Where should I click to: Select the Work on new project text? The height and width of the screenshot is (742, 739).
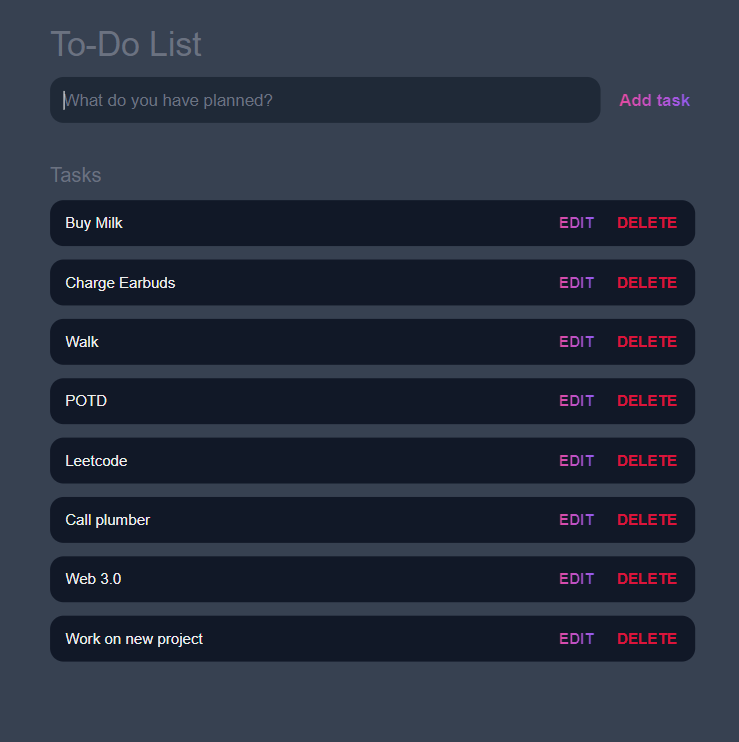point(134,639)
